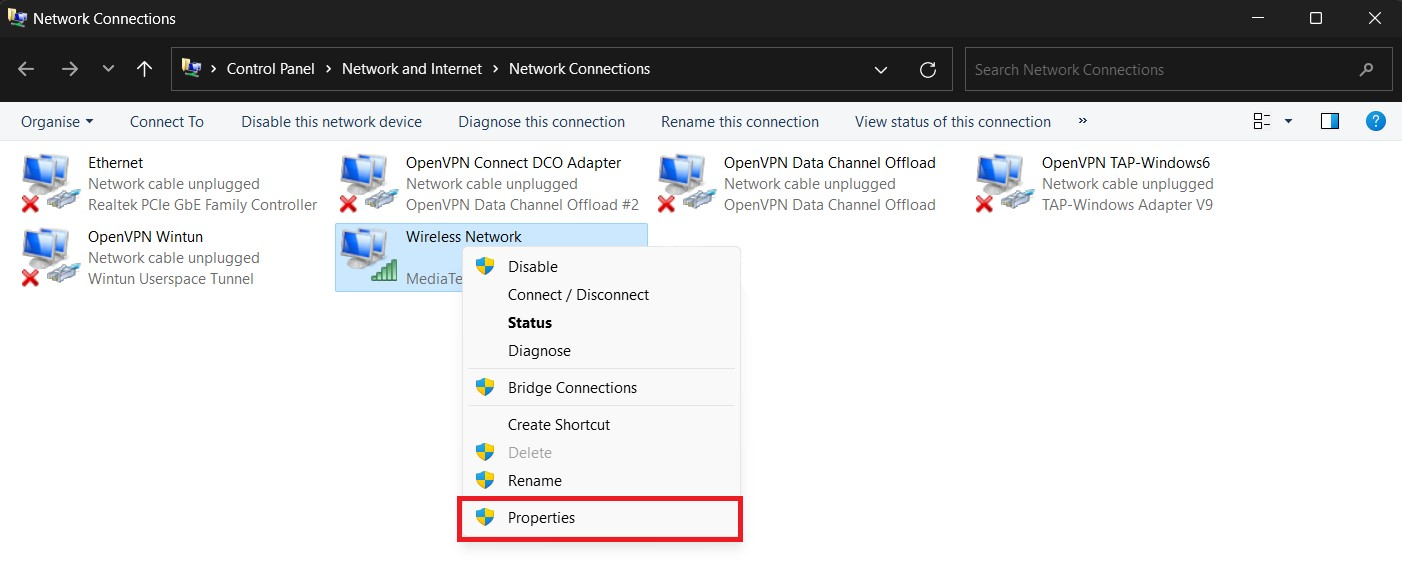This screenshot has width=1402, height=562.
Task: Show more toolbar commands chevron
Action: (x=1083, y=120)
